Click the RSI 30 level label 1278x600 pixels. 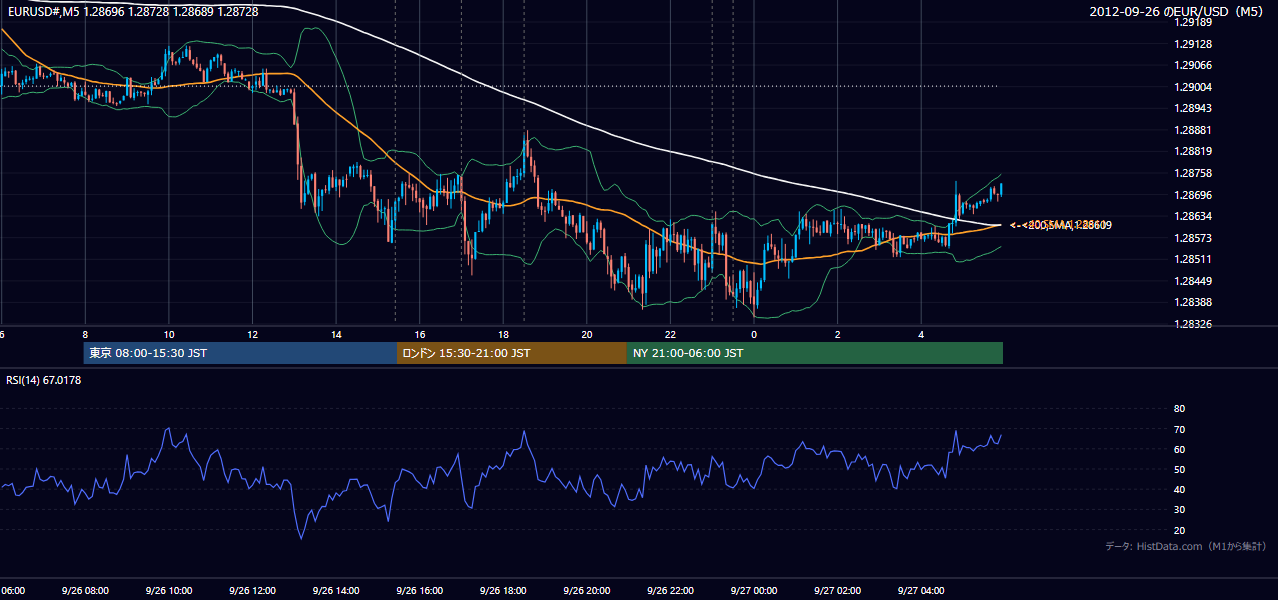(1179, 510)
